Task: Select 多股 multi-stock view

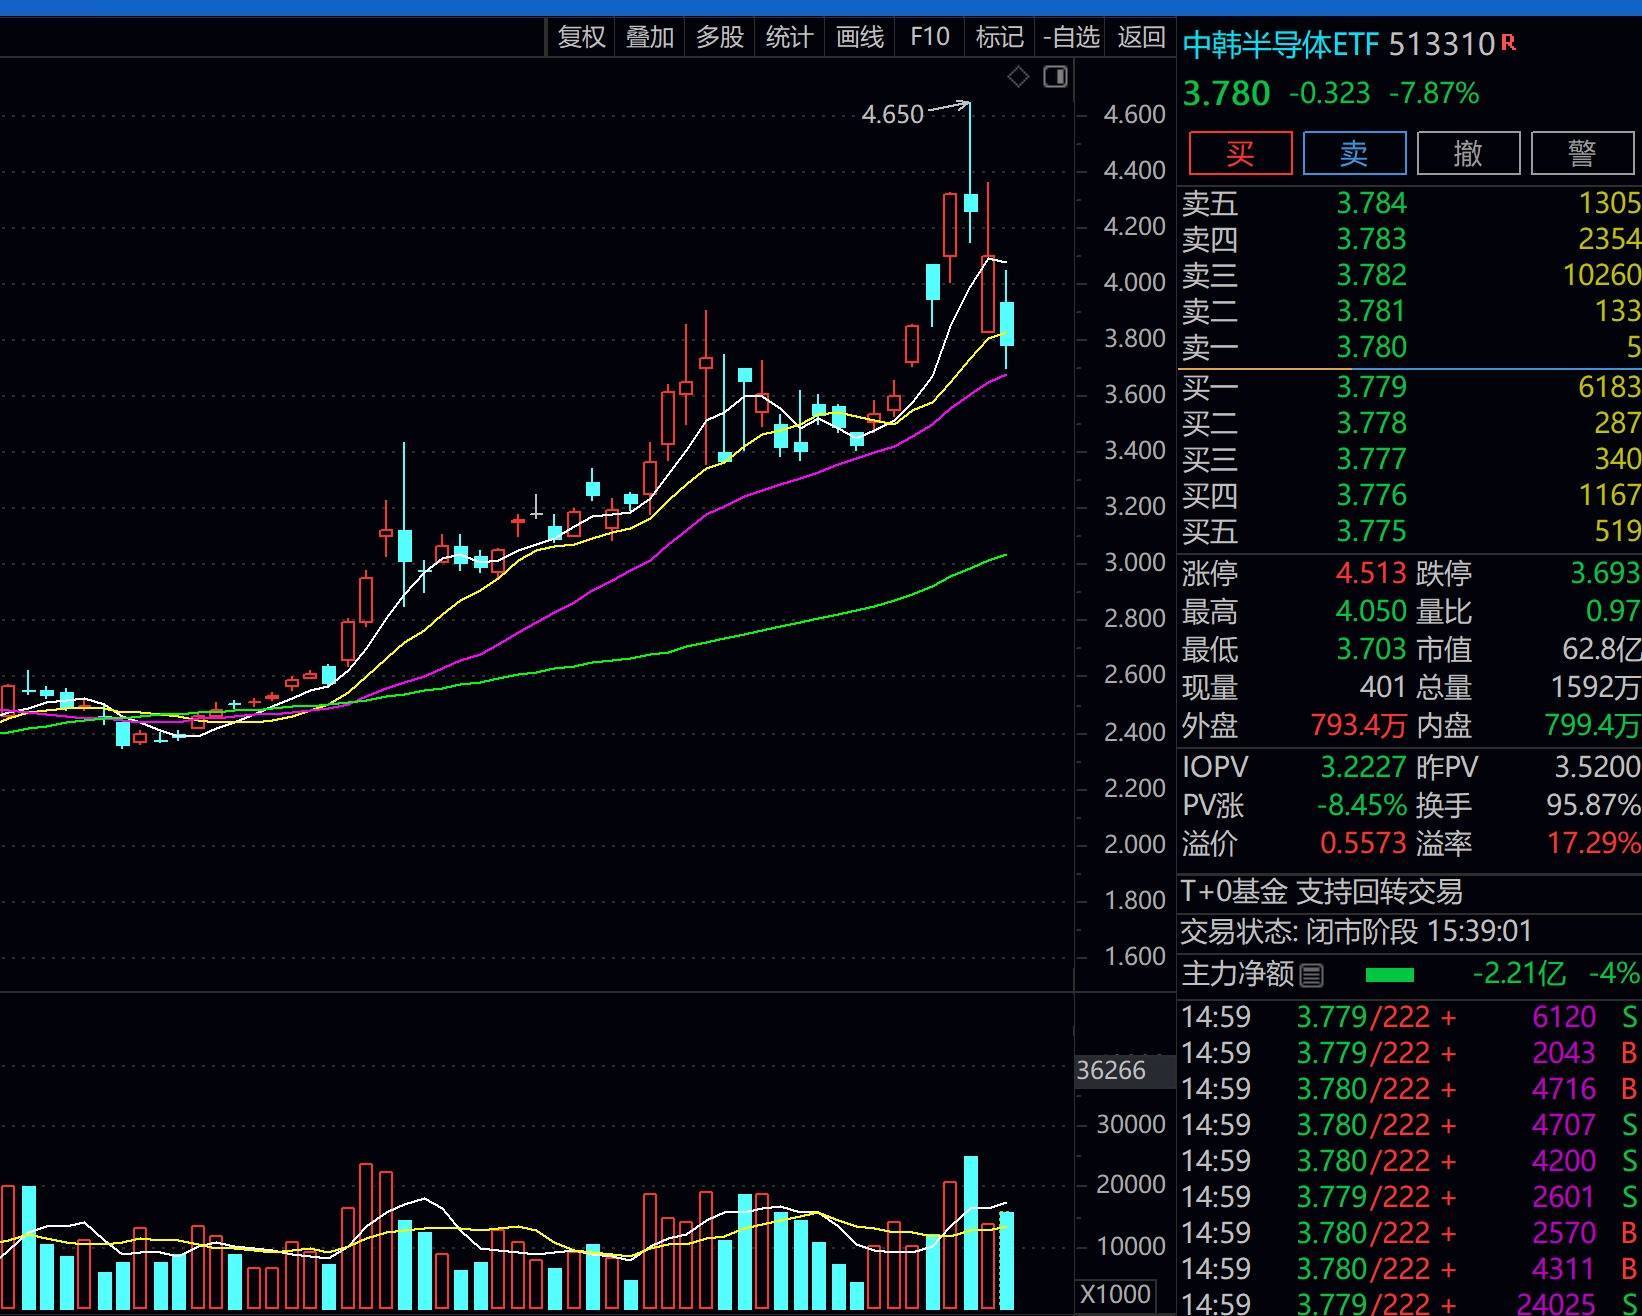Action: (x=720, y=37)
